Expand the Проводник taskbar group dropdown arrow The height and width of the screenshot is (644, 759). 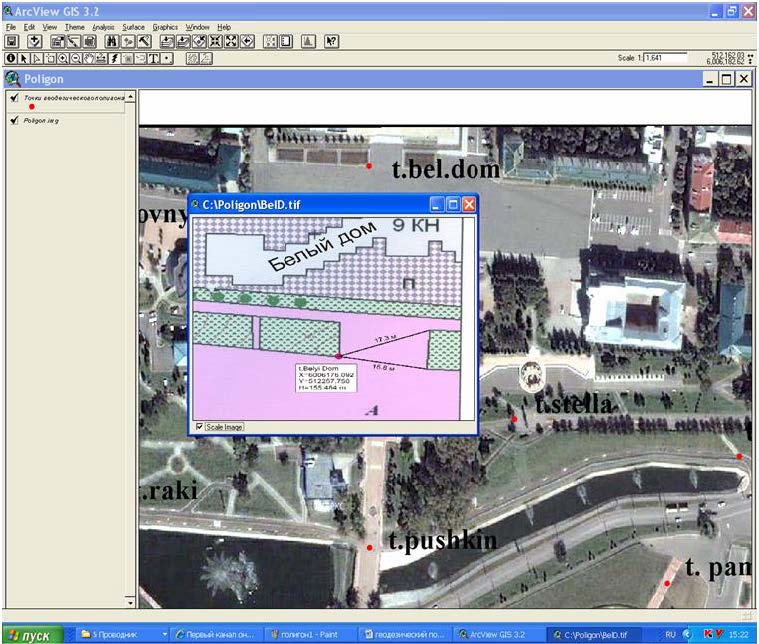[x=164, y=634]
